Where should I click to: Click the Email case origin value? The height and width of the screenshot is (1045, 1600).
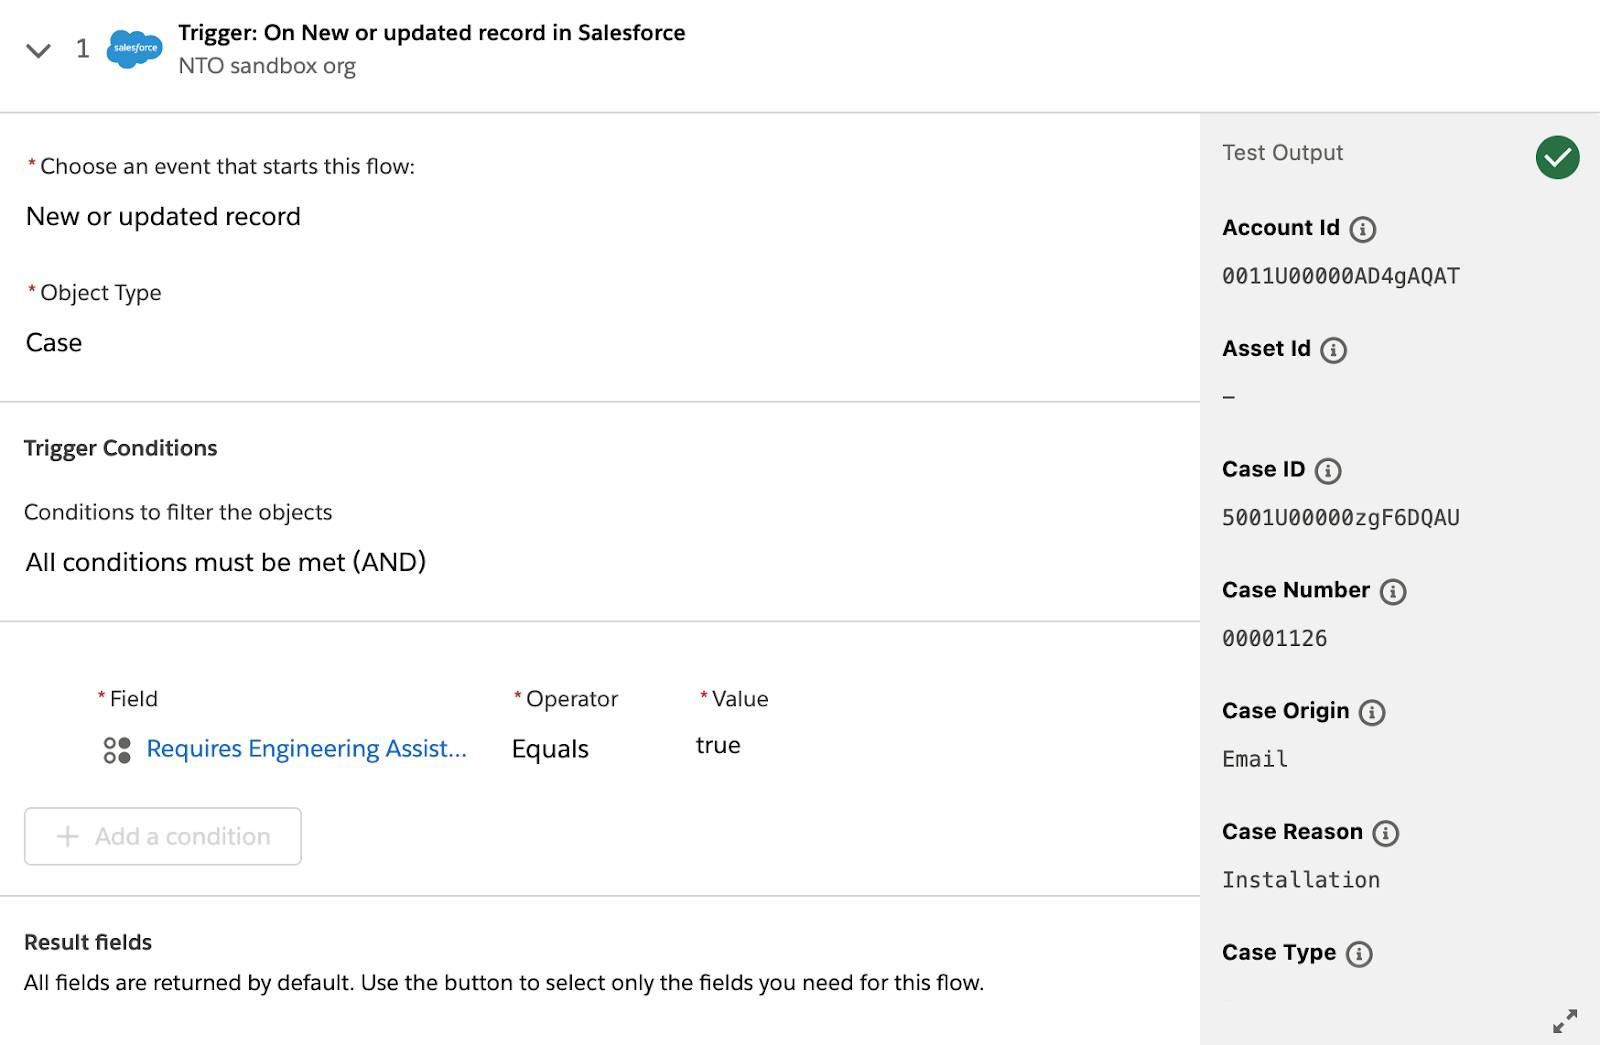click(1255, 759)
